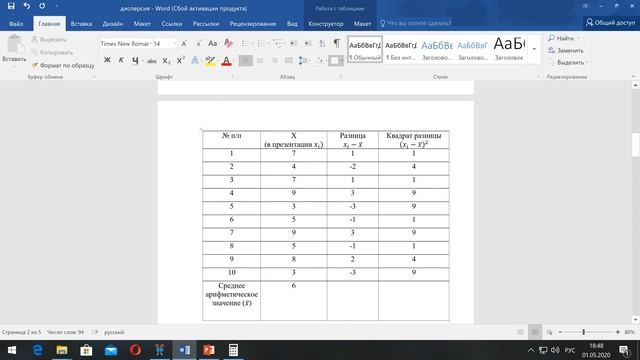Toggle bold (Ж) formatting
This screenshot has height=360, width=640.
coord(107,60)
